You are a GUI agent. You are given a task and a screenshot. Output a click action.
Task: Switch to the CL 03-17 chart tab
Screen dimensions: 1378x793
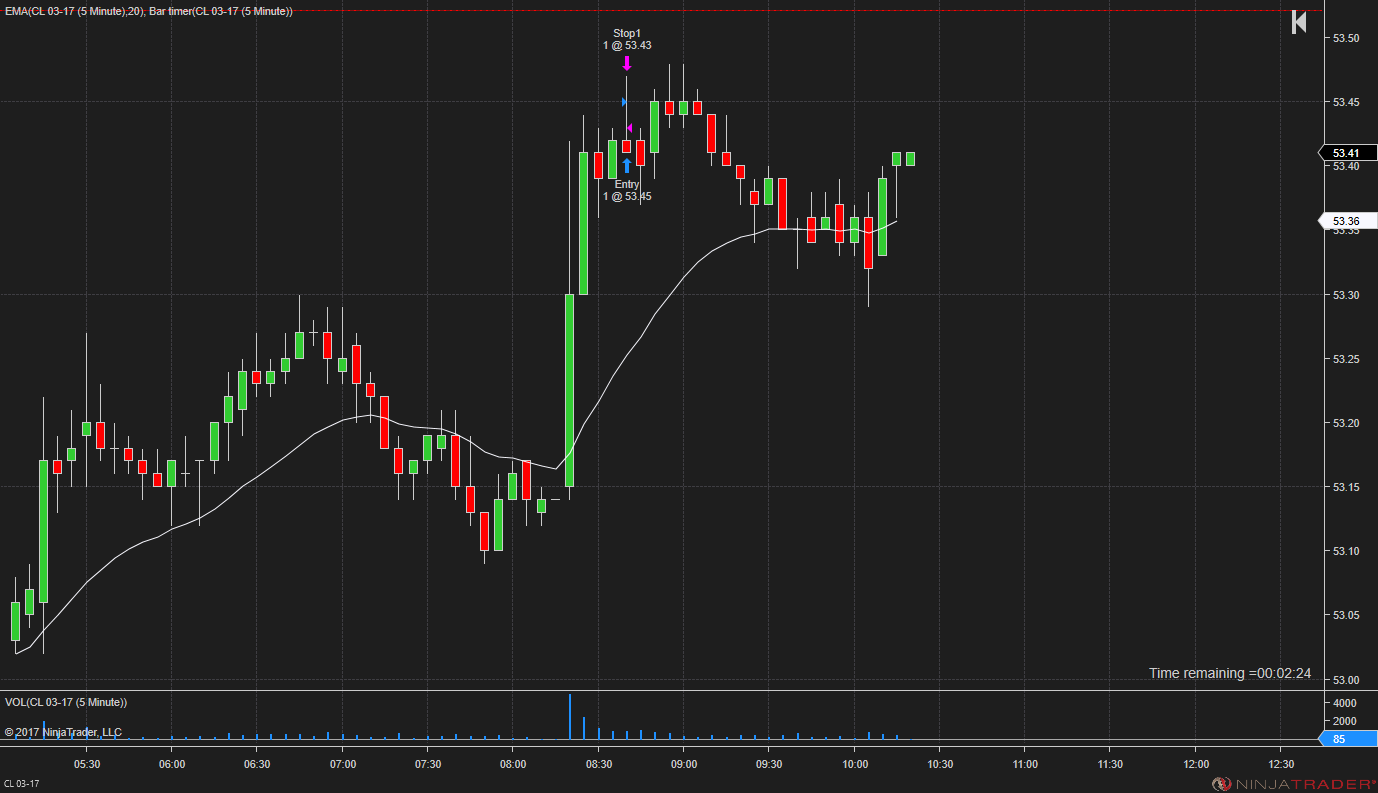click(x=22, y=783)
